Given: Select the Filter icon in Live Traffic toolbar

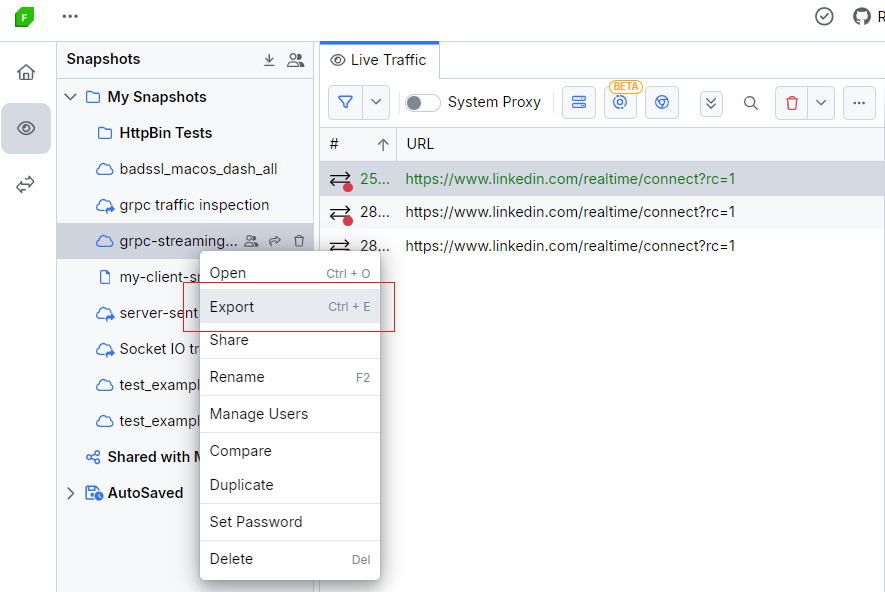Looking at the screenshot, I should coord(347,103).
